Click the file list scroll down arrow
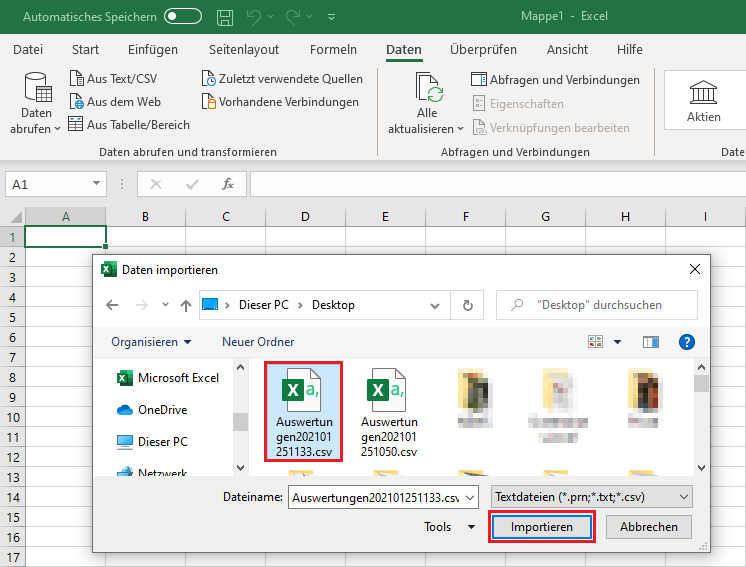The image size is (746, 567). pos(701,468)
